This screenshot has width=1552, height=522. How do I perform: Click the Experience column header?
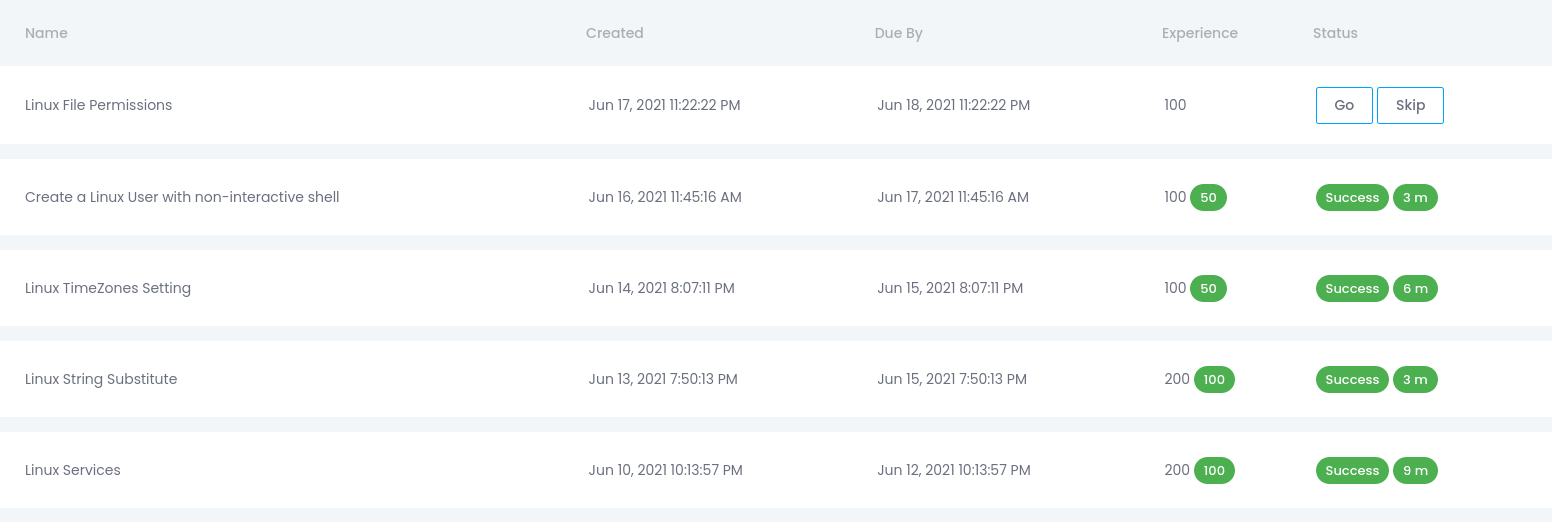click(x=1199, y=33)
